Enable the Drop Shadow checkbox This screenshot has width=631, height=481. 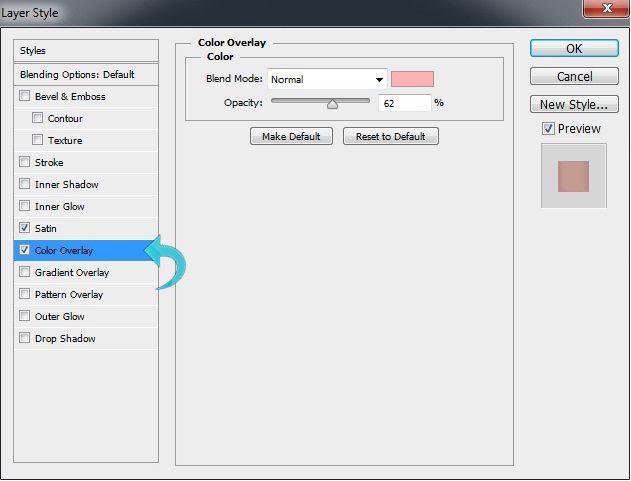[25, 338]
